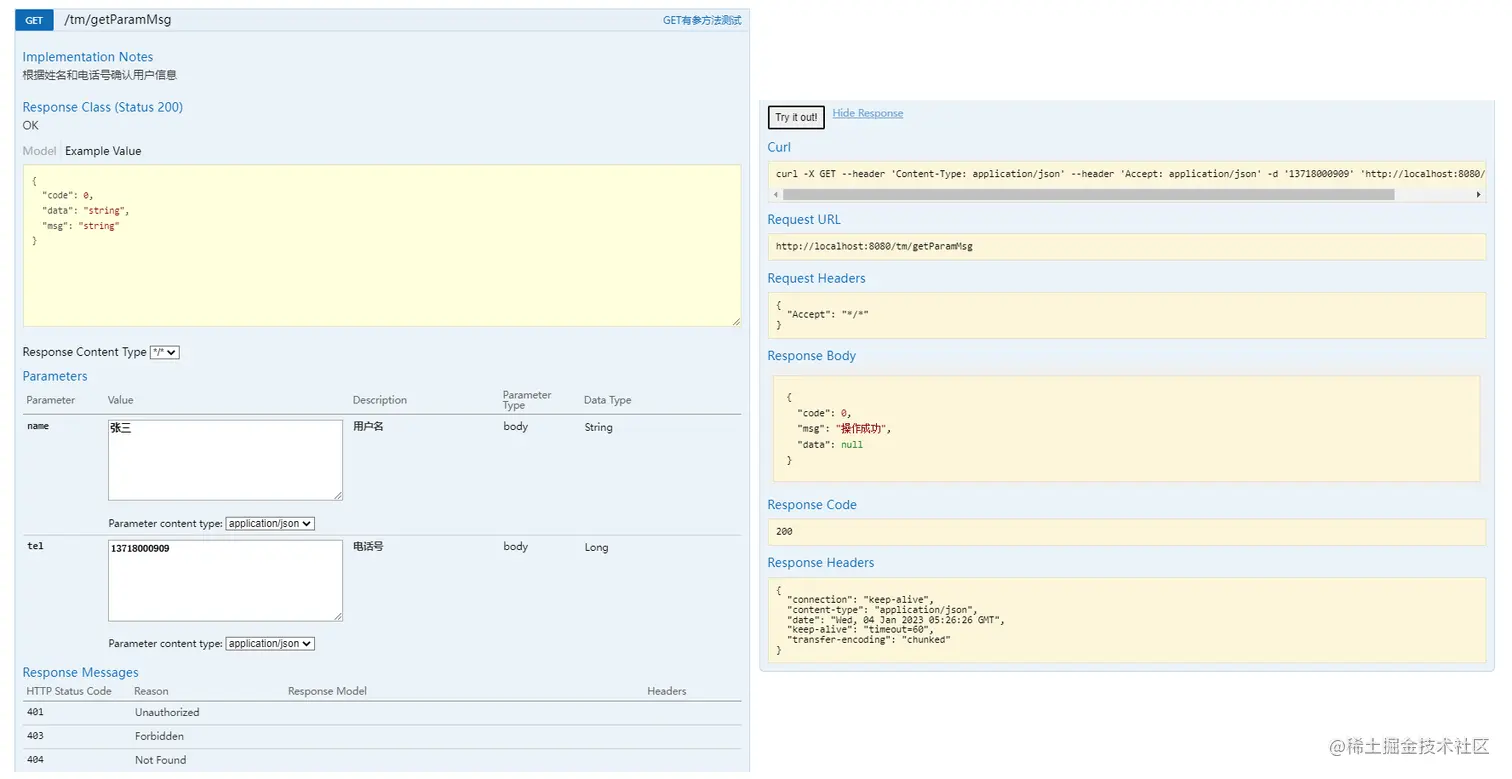Click the Unauthorized reason cell
The image size is (1512, 779).
coord(167,713)
